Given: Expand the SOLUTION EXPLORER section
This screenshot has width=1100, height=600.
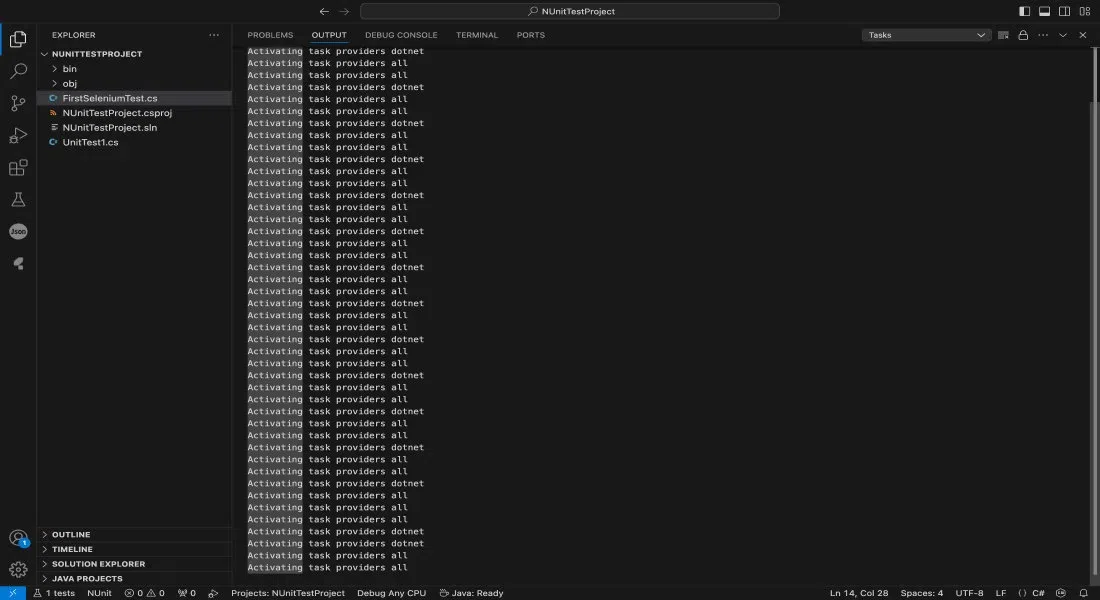Looking at the screenshot, I should coord(134,564).
